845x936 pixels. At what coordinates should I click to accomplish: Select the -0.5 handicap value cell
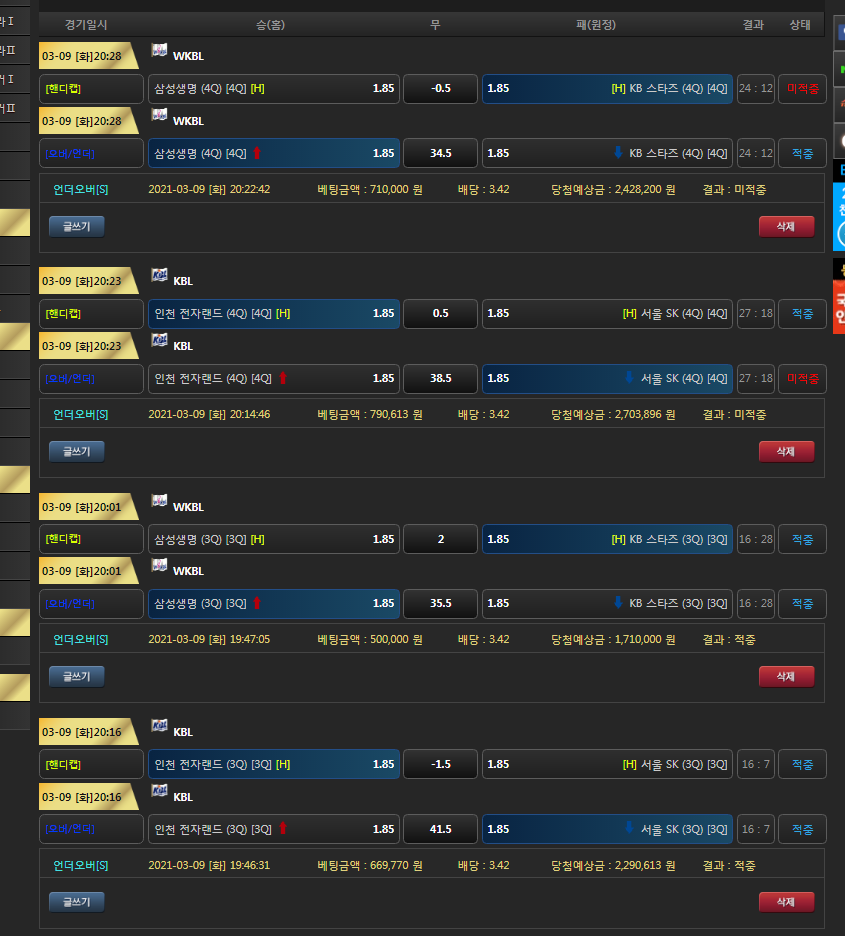pyautogui.click(x=440, y=88)
